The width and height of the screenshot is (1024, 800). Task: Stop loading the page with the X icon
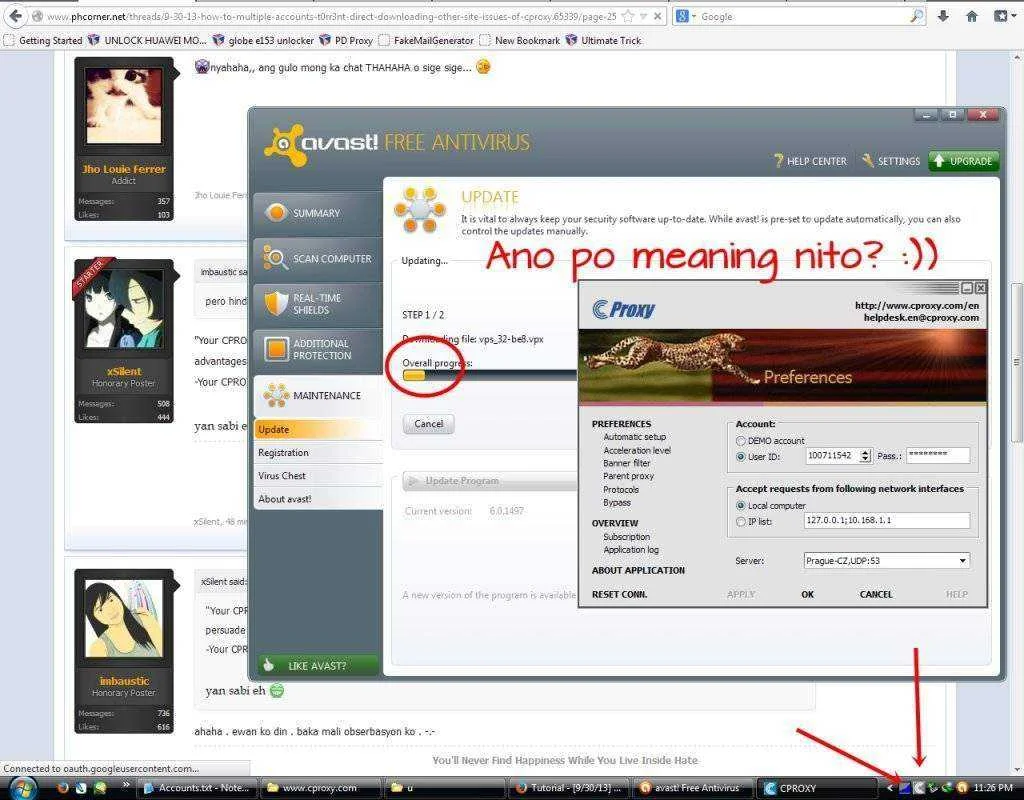[x=658, y=16]
